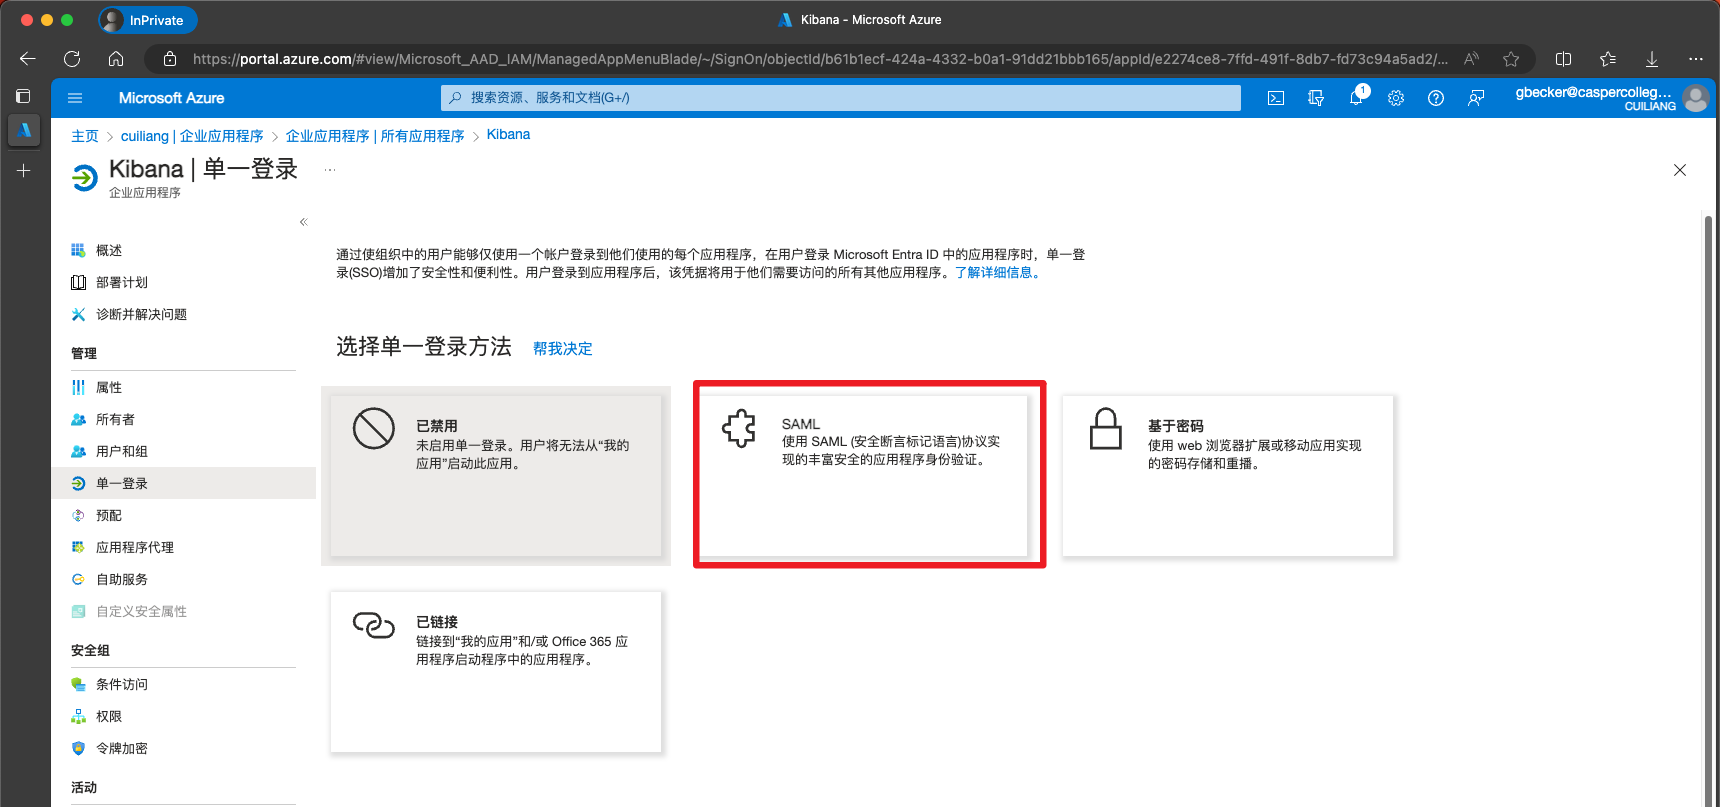Click the Microsoft Azure portal title
Image resolution: width=1720 pixels, height=807 pixels.
tap(171, 98)
